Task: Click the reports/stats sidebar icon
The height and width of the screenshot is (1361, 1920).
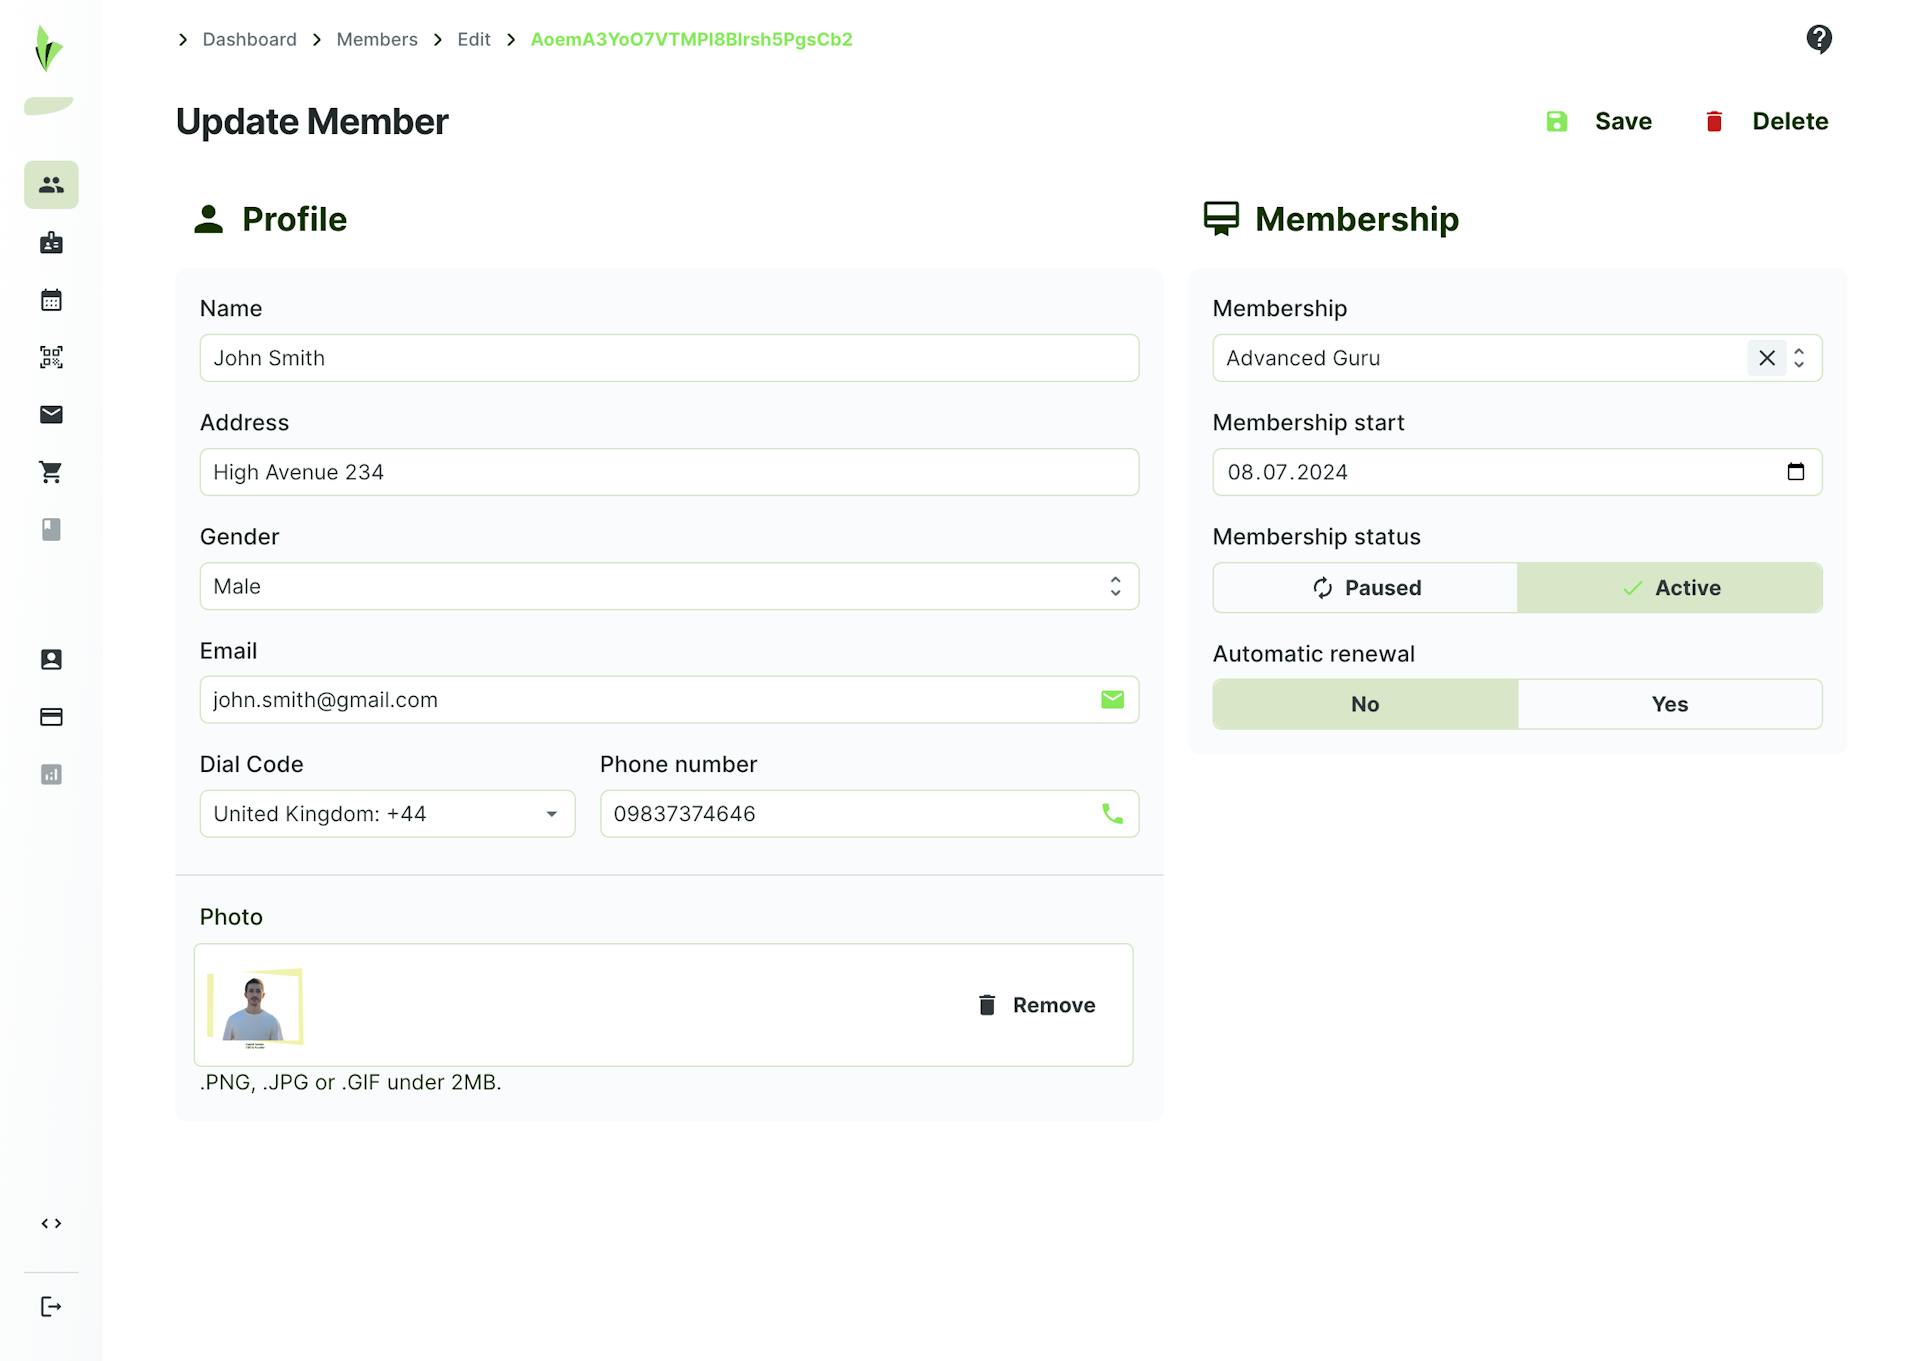Action: (52, 775)
